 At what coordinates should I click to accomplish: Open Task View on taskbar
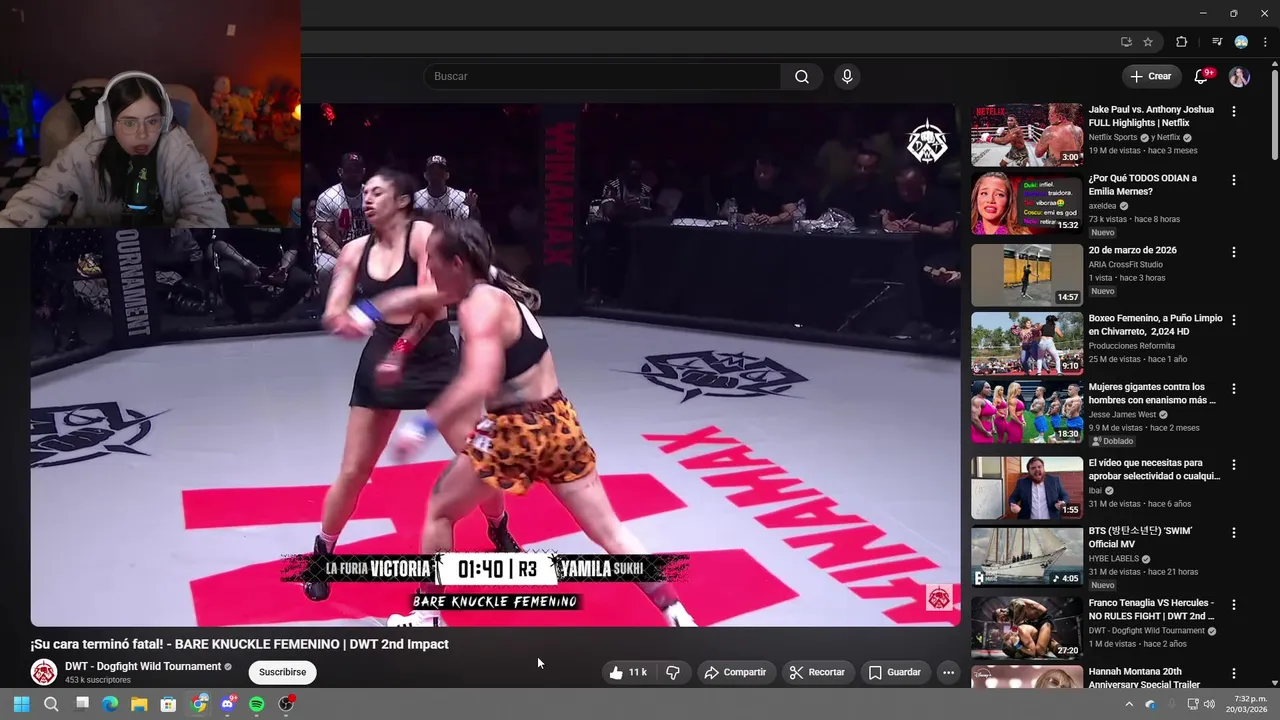pyautogui.click(x=82, y=704)
